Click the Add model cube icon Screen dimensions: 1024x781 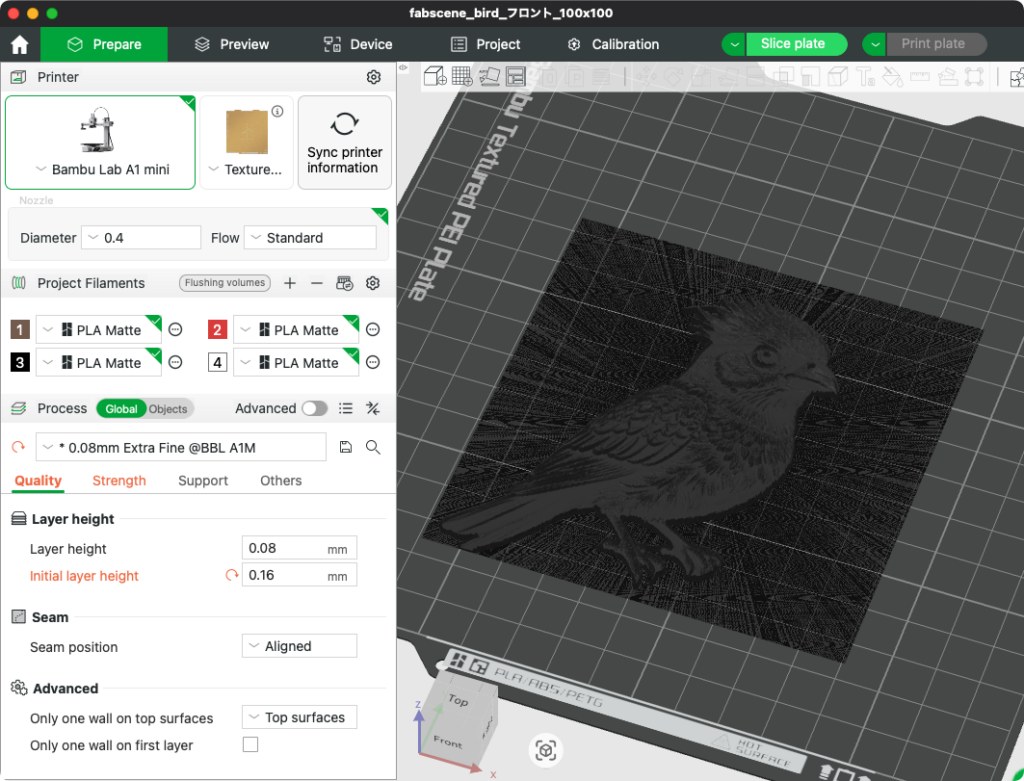(x=435, y=76)
